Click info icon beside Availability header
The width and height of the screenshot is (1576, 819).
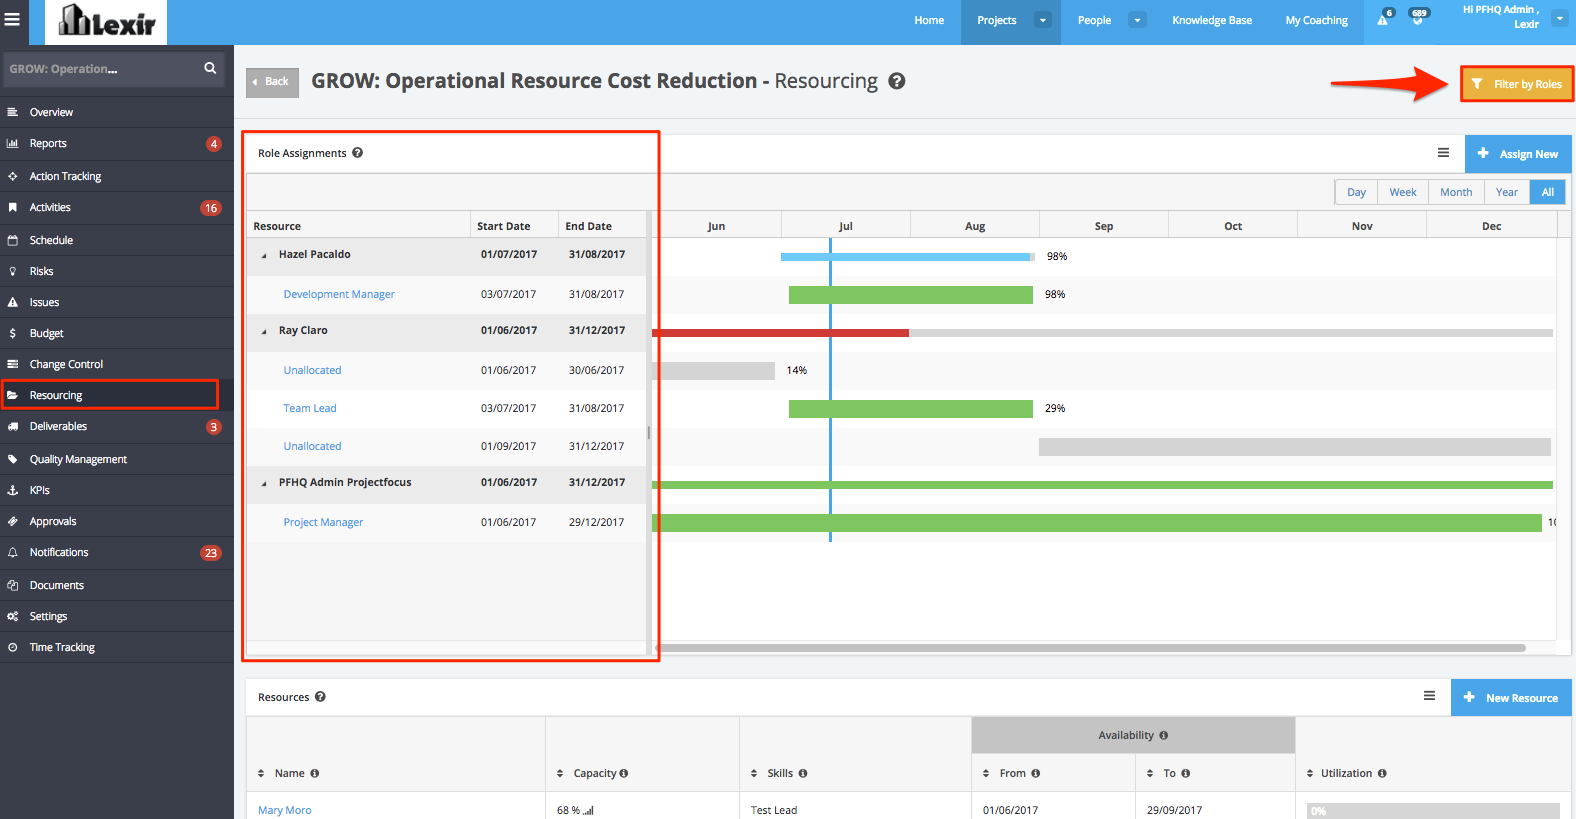click(x=1163, y=735)
